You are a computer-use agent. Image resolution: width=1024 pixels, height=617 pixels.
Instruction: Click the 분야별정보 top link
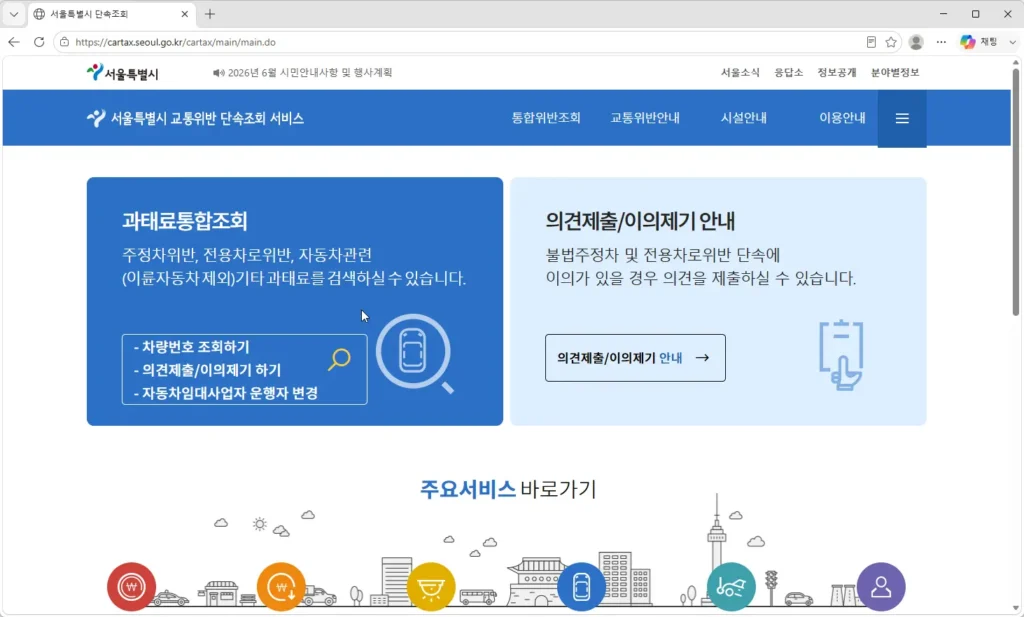[x=895, y=72]
